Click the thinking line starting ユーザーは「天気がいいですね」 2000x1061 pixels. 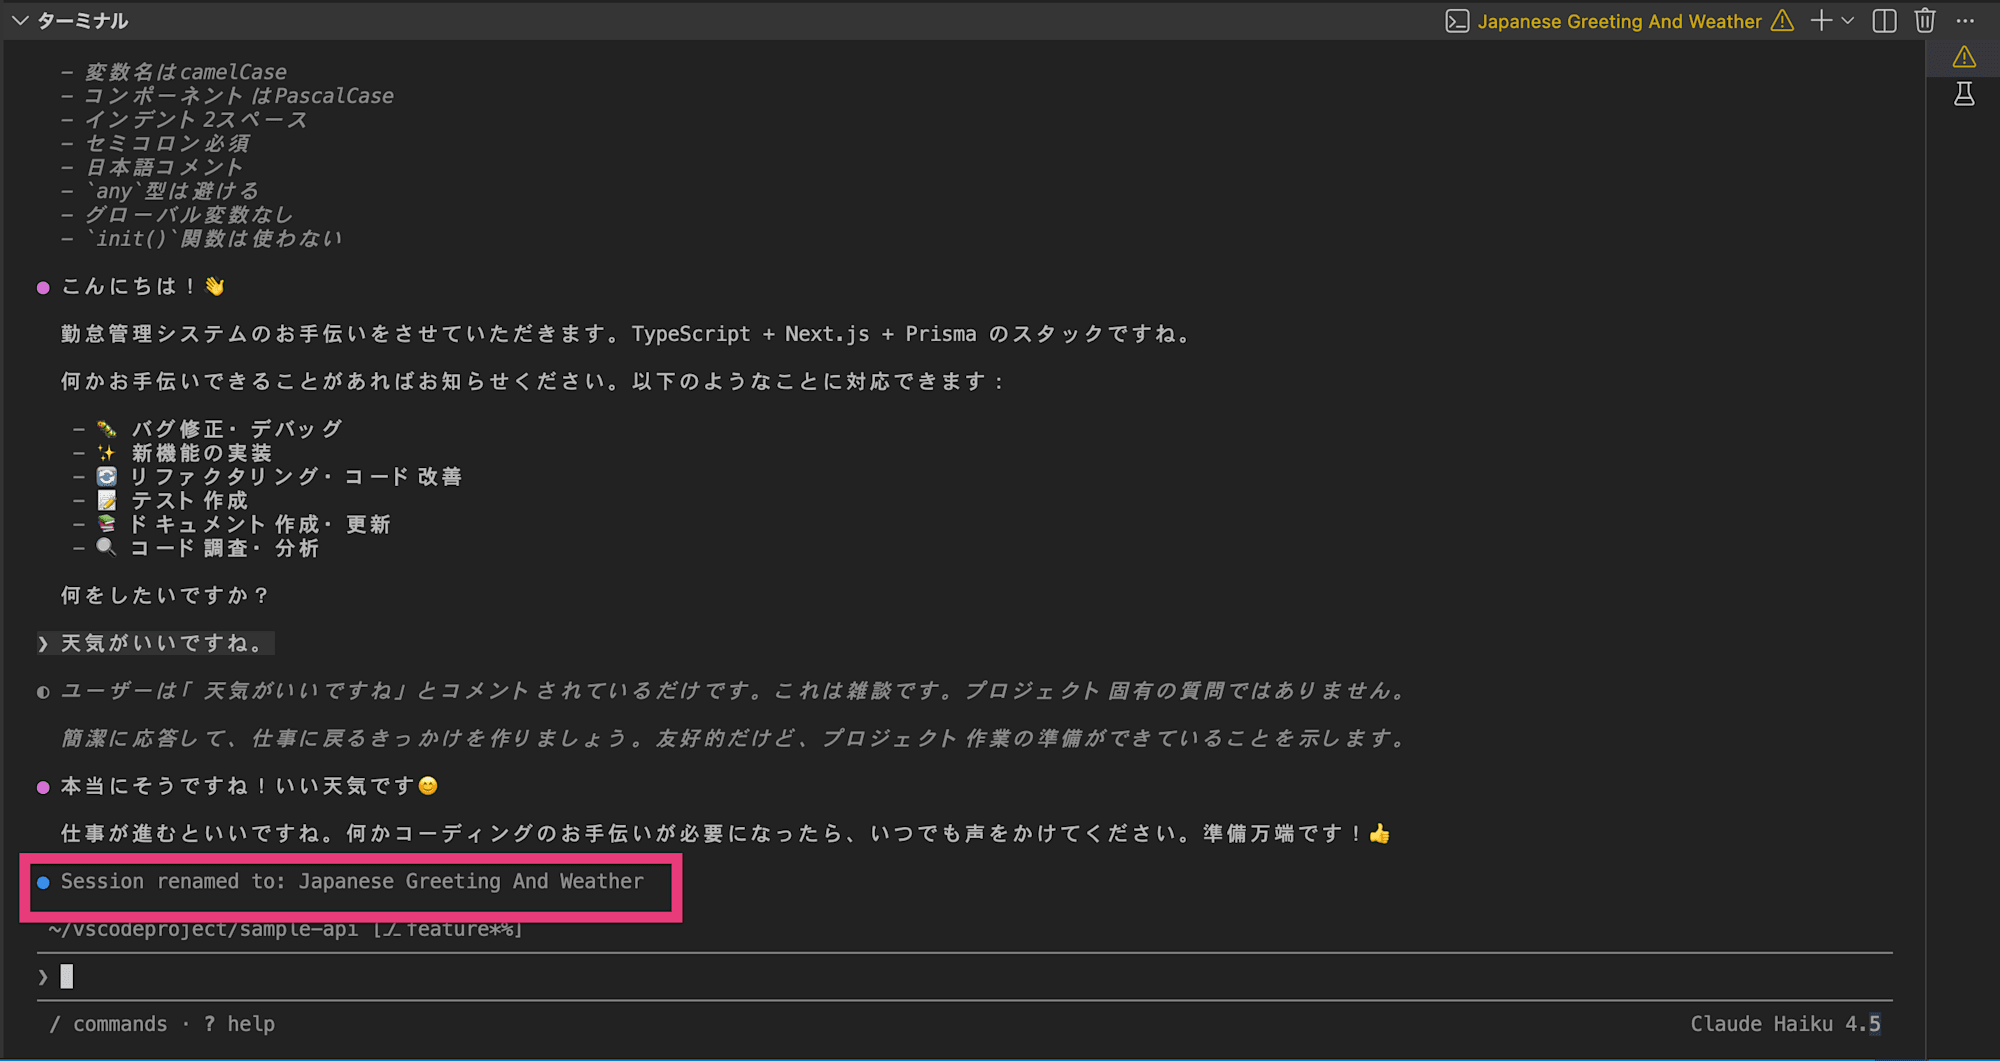click(734, 690)
